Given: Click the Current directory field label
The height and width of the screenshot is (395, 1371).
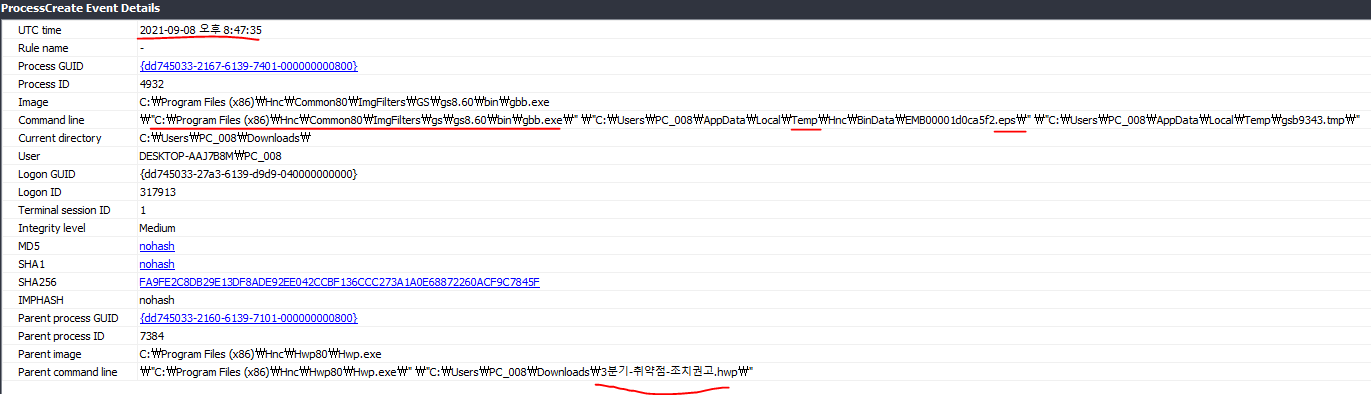Looking at the screenshot, I should tap(60, 138).
